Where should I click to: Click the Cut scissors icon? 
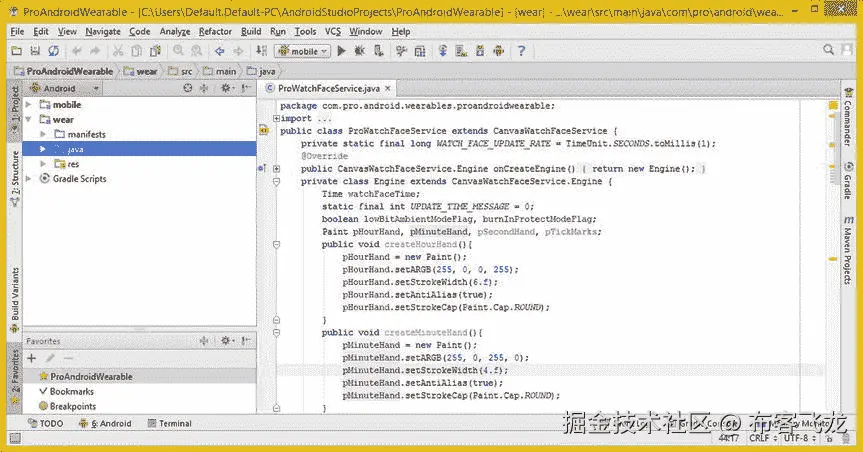(118, 51)
